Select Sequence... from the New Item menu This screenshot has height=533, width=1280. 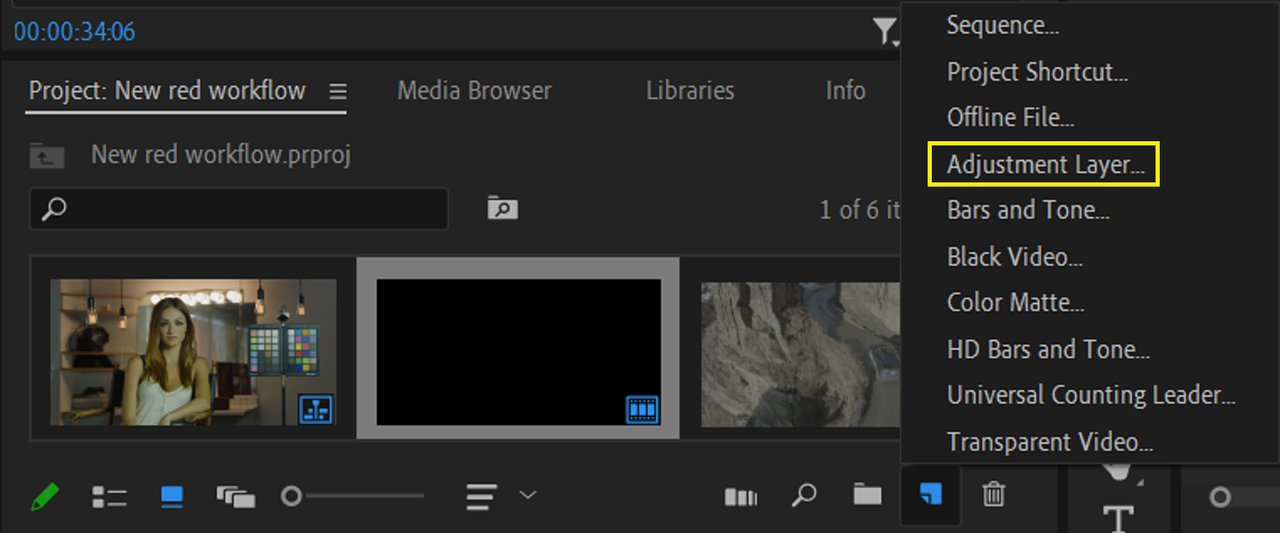point(1003,26)
